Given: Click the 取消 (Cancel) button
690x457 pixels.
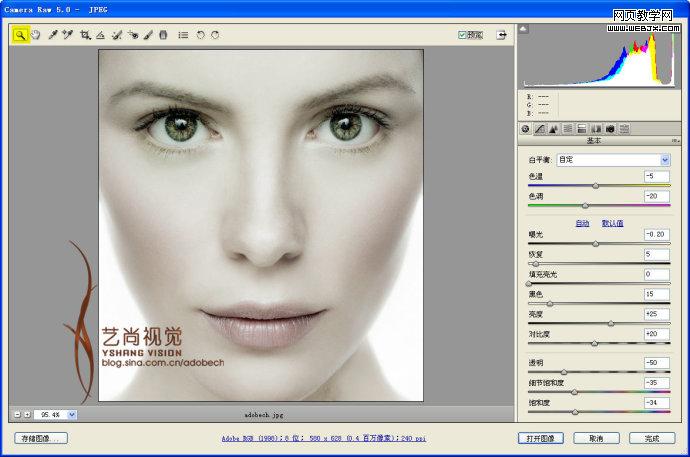Looking at the screenshot, I should [x=596, y=439].
